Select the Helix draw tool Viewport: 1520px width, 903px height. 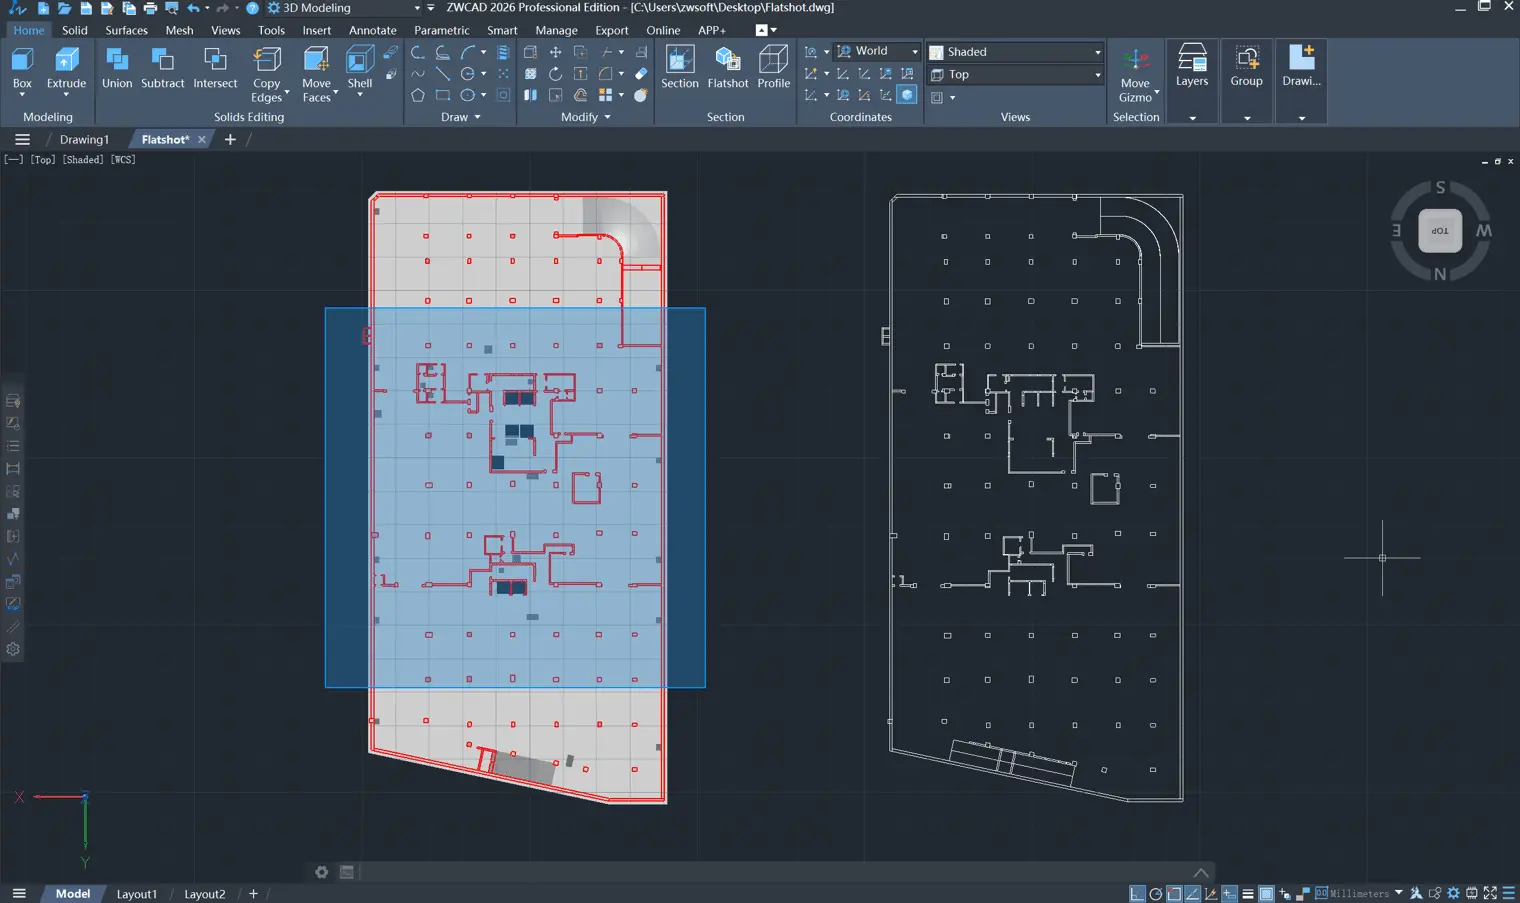(503, 52)
